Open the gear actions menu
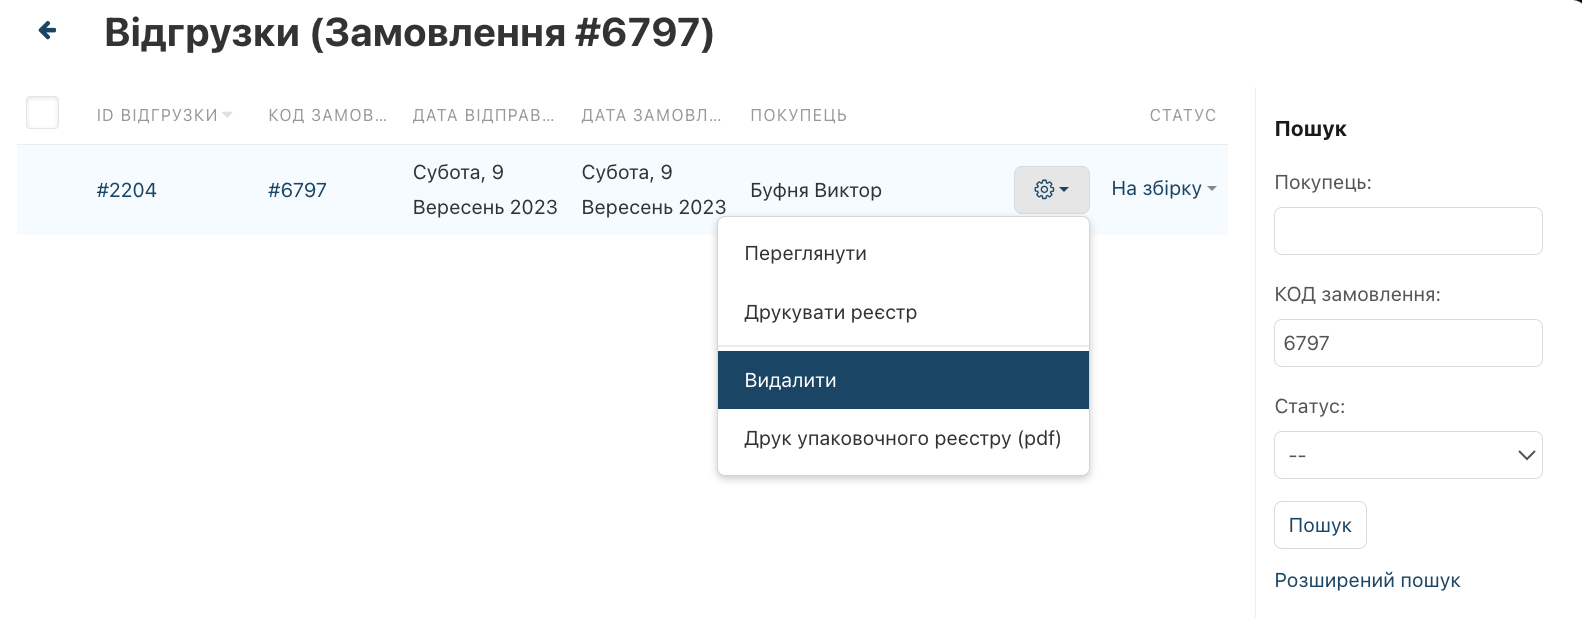This screenshot has width=1582, height=618. [1051, 190]
